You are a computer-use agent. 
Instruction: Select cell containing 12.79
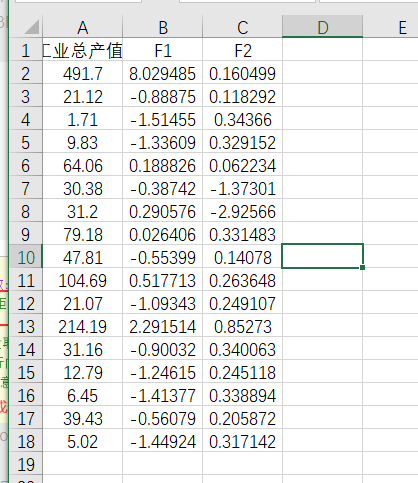tap(83, 372)
